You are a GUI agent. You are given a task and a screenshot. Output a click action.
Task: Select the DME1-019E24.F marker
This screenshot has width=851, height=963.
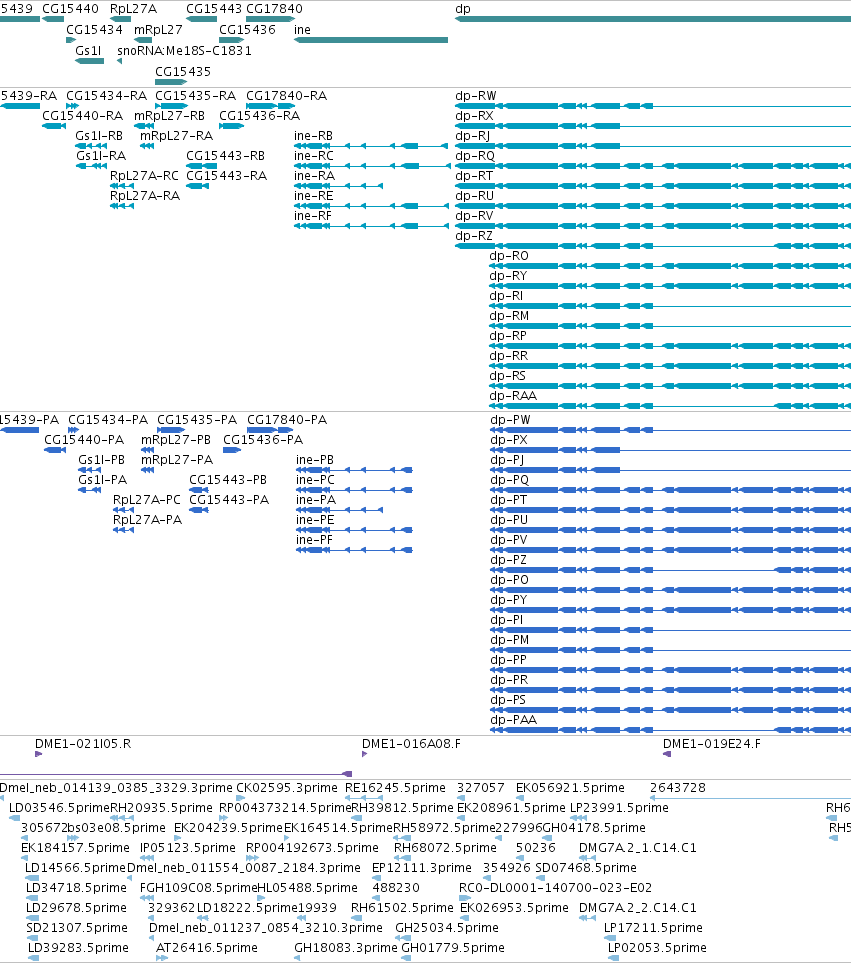[x=667, y=754]
